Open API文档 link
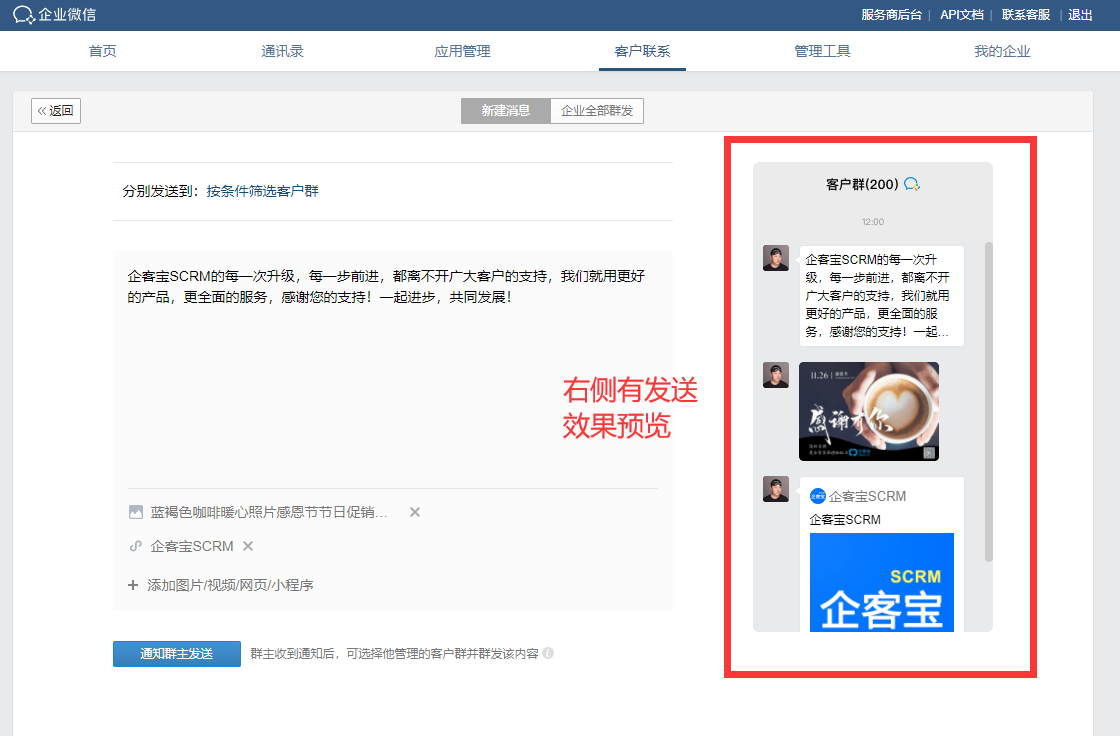Image resolution: width=1120 pixels, height=736 pixels. coord(961,15)
